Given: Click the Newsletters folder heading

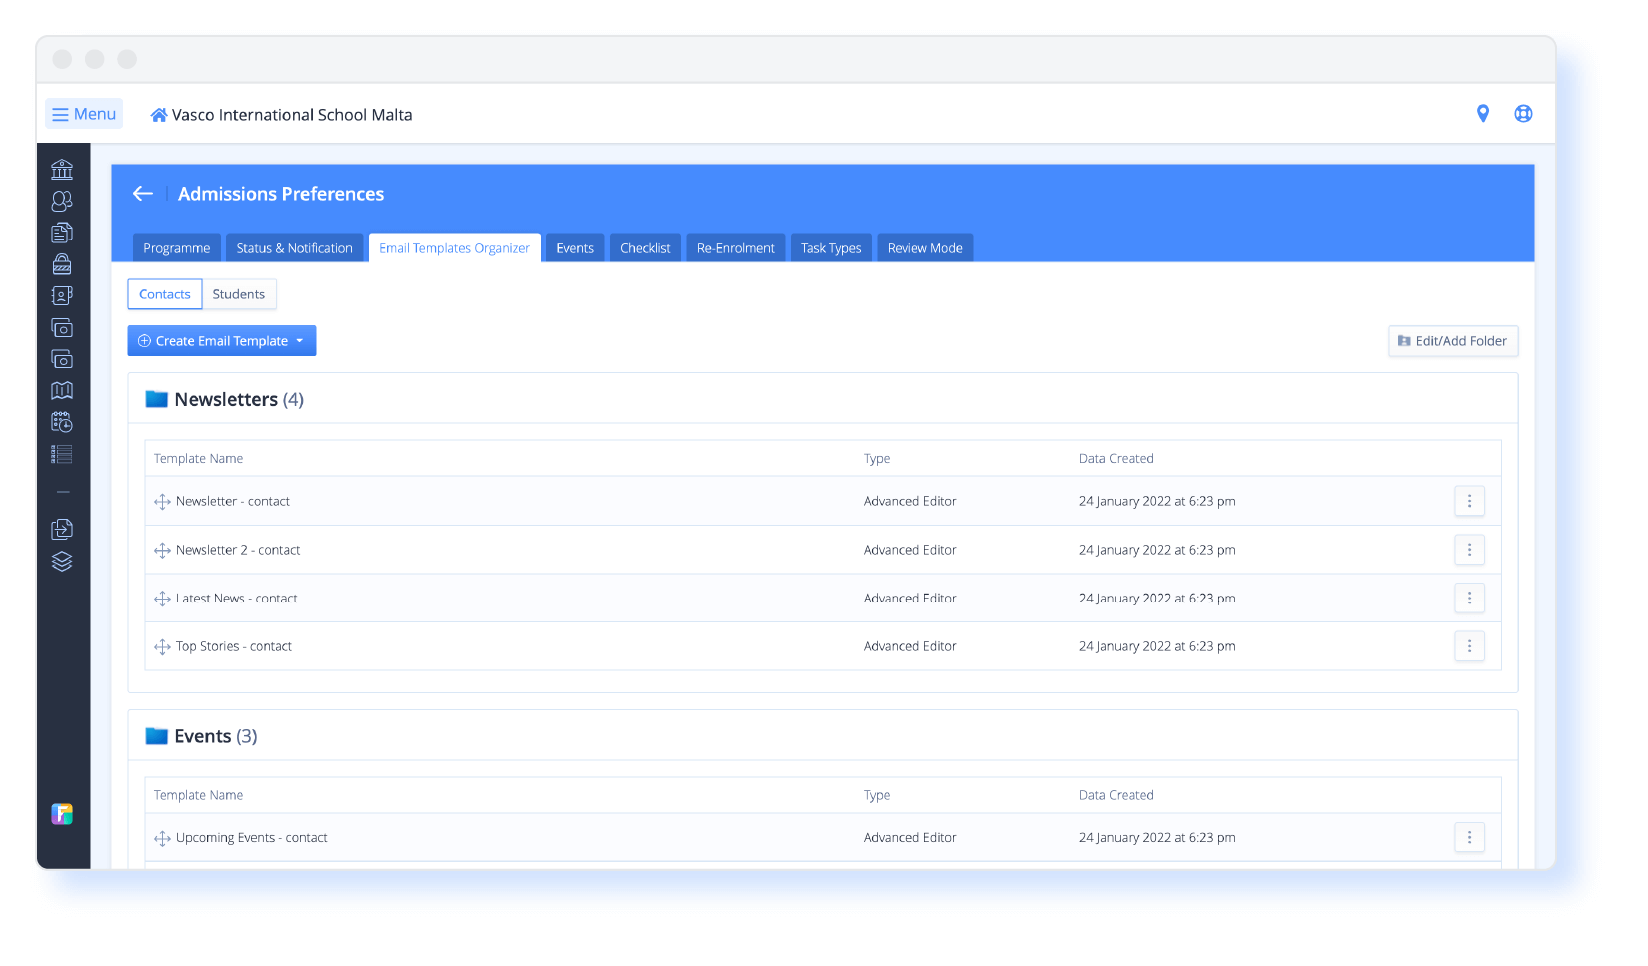Looking at the screenshot, I should click(225, 400).
